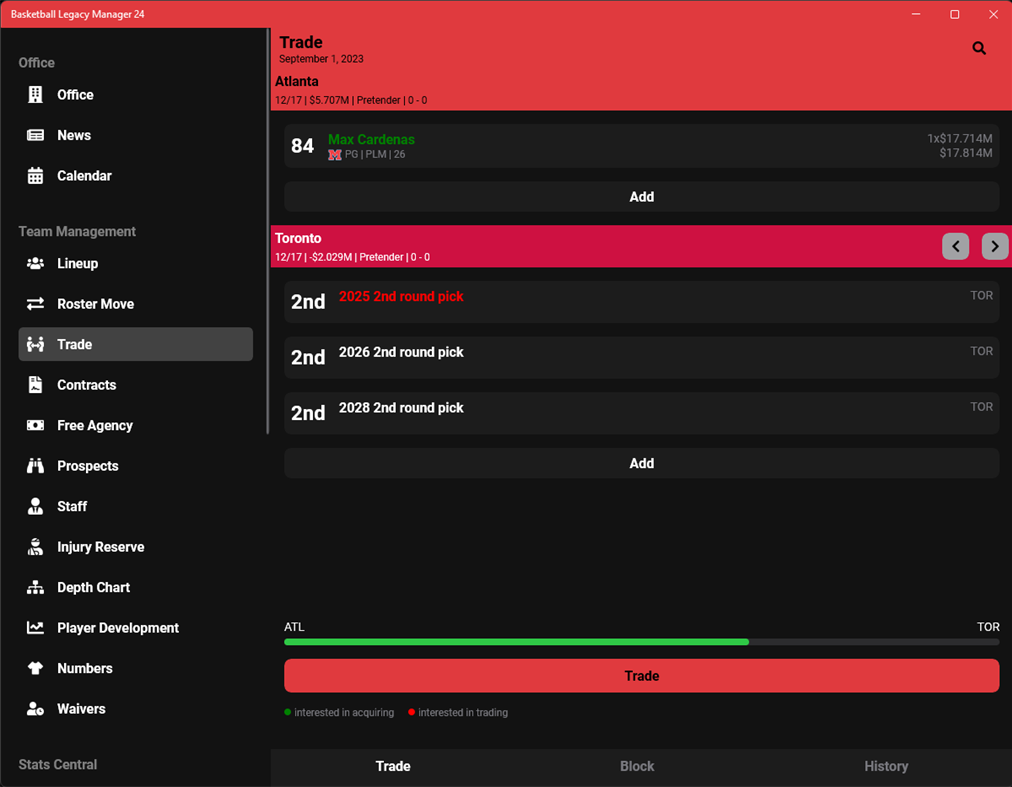Click the Lineup people icon
This screenshot has height=787, width=1012.
tap(35, 263)
